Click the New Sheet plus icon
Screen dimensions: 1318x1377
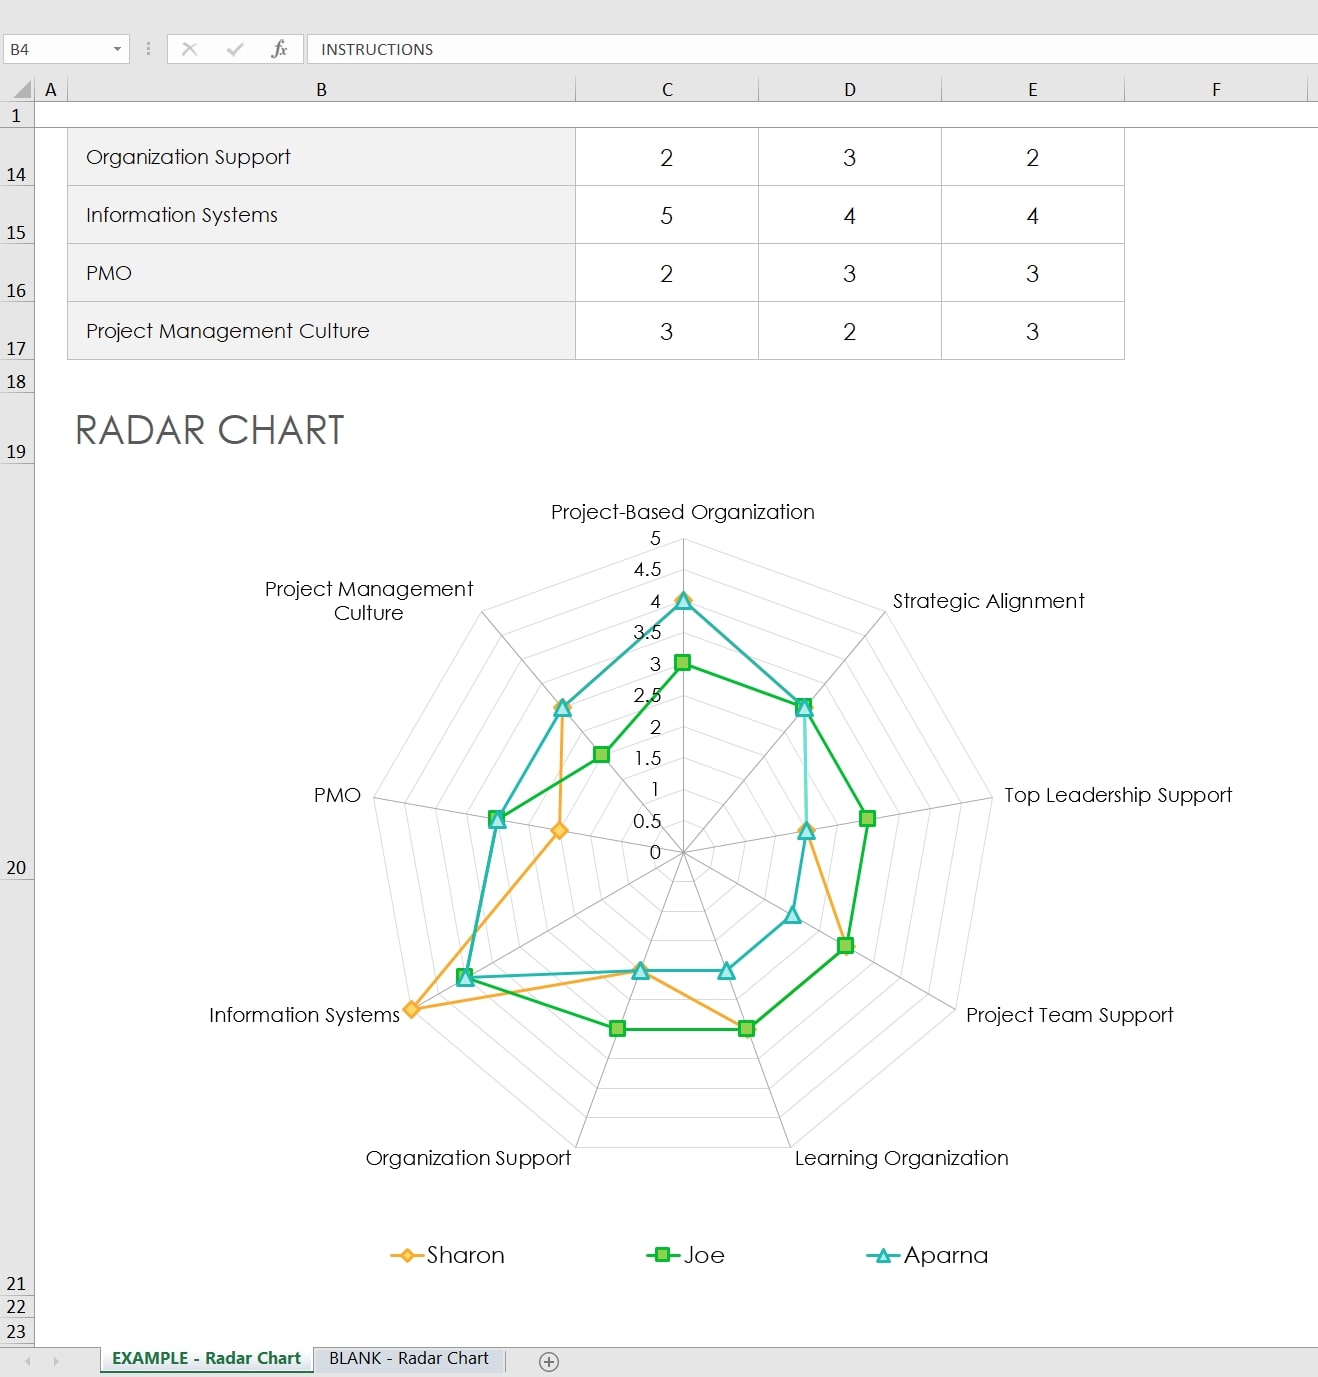point(548,1360)
